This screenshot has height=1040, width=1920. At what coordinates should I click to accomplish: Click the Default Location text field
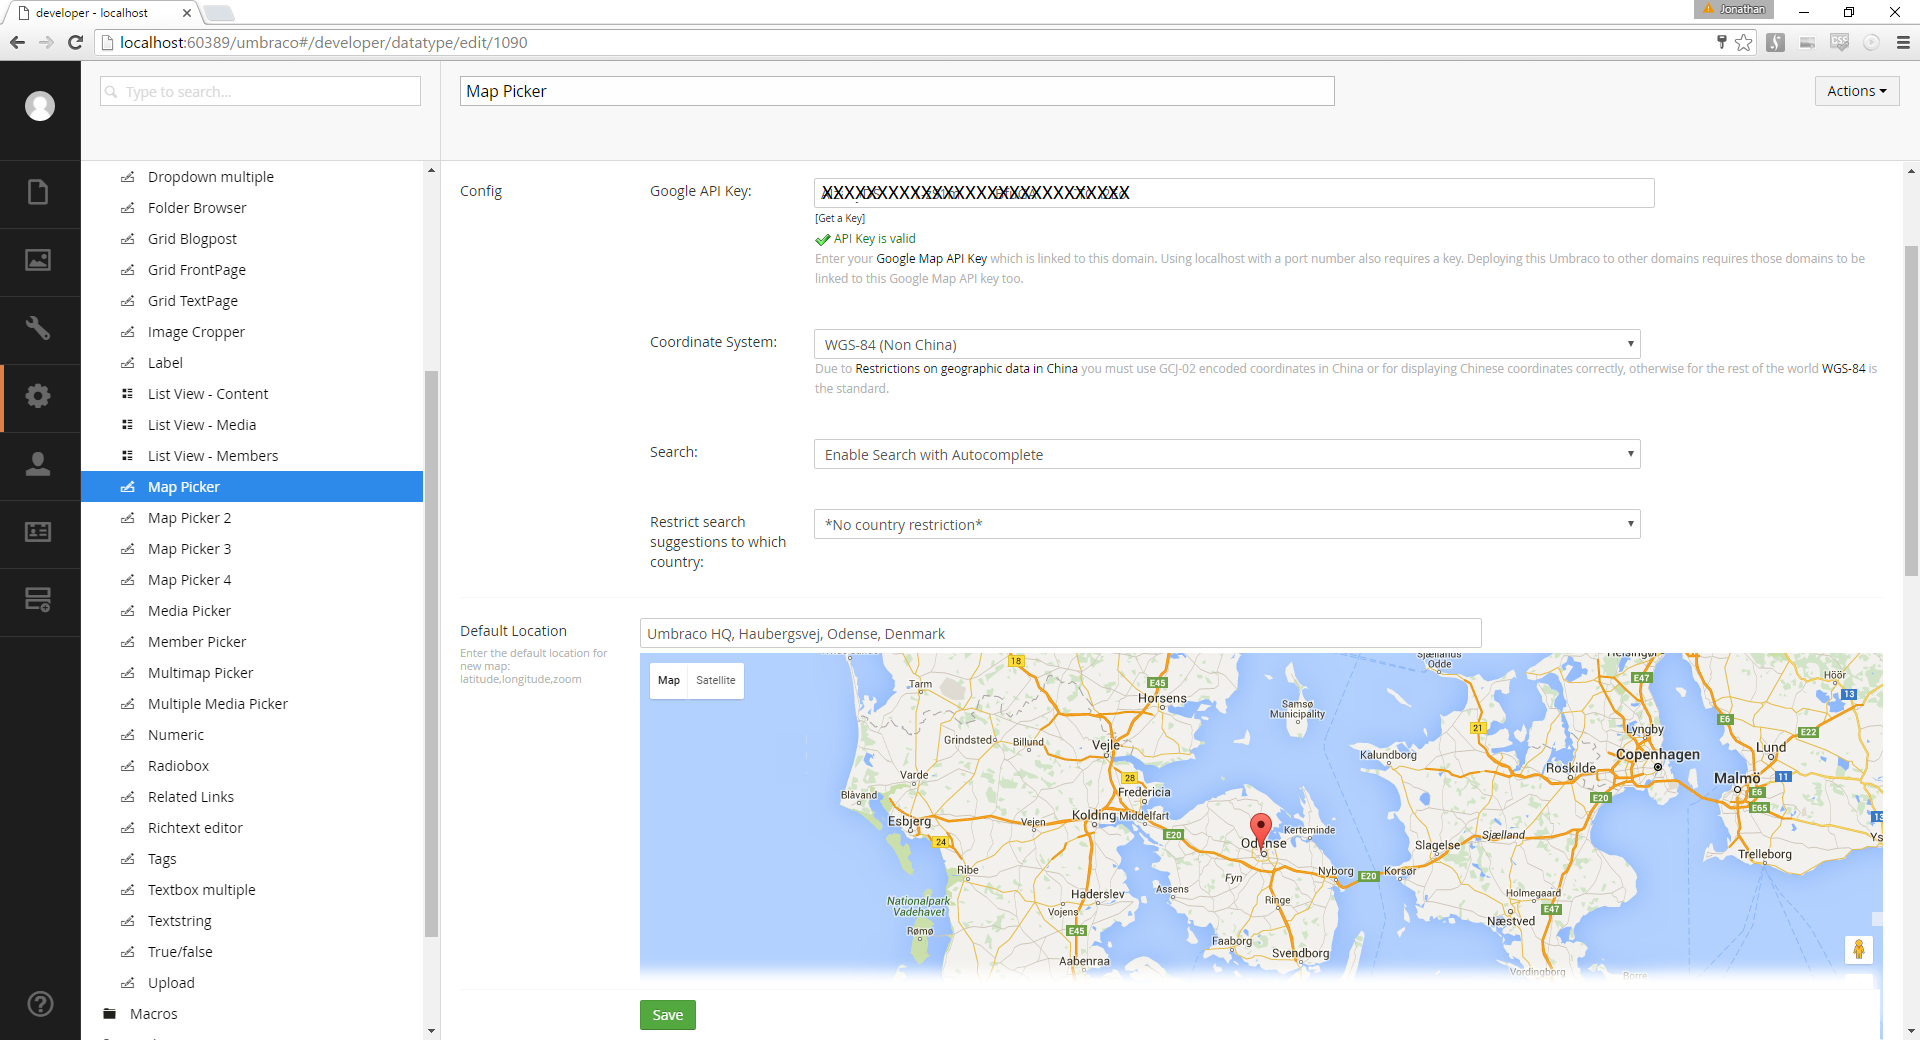coord(1060,634)
